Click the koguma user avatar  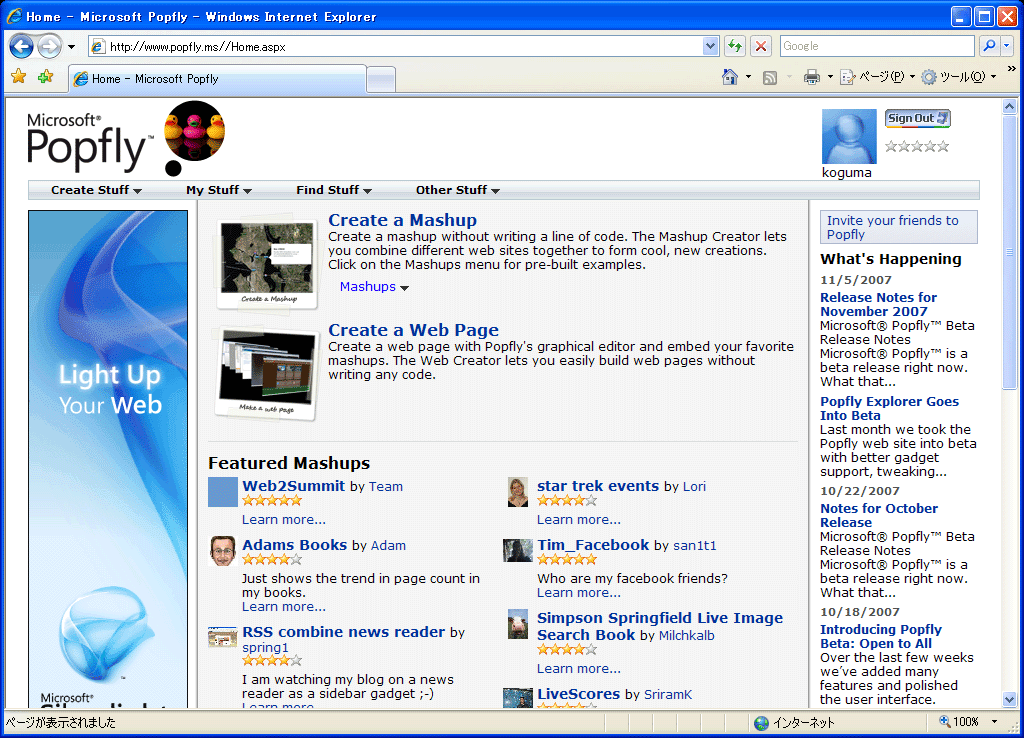[848, 136]
